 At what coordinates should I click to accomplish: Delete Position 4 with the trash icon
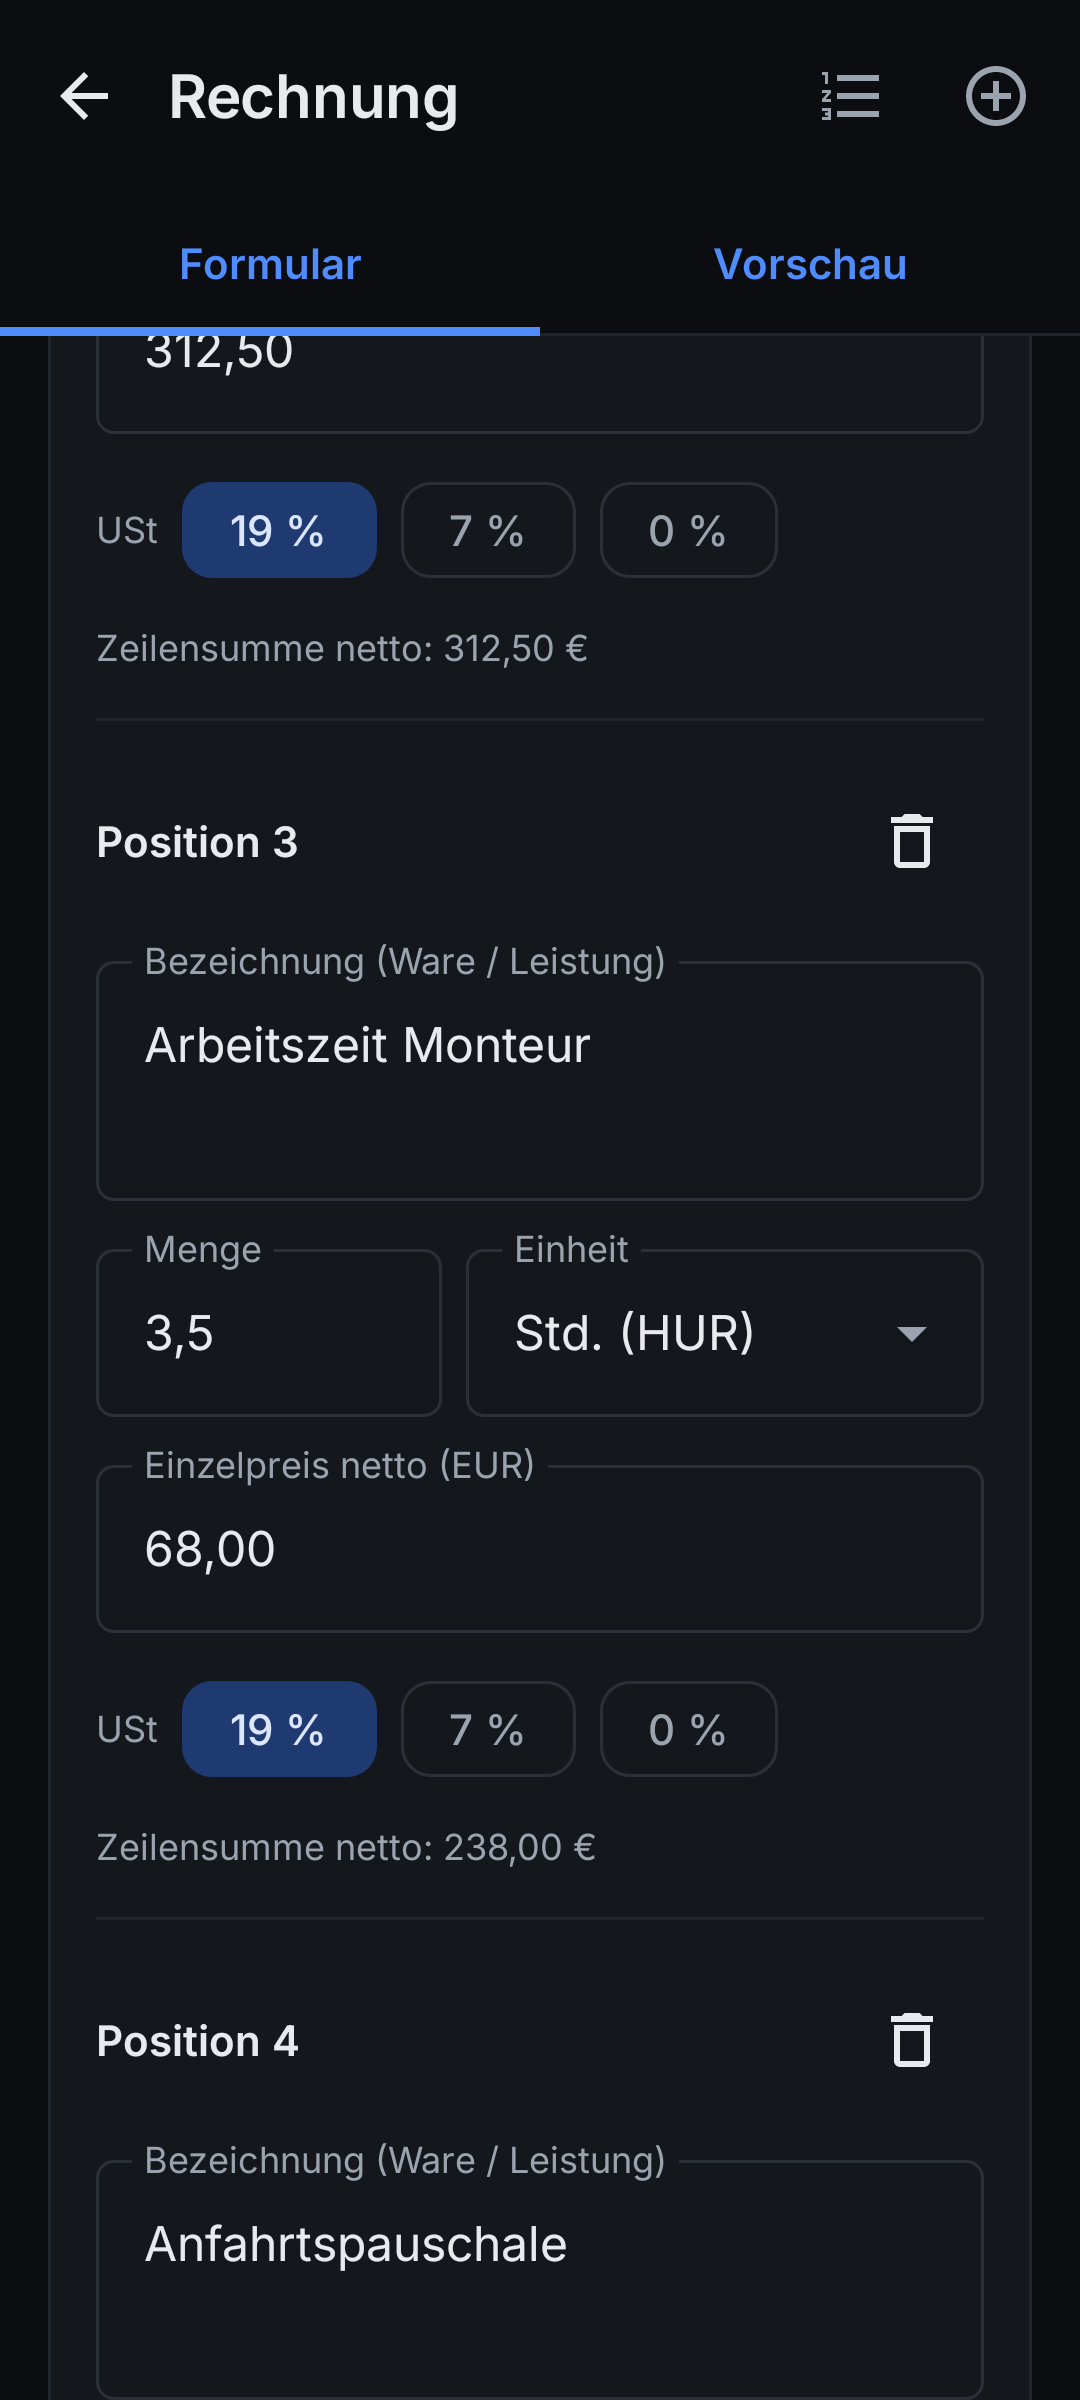click(912, 2041)
